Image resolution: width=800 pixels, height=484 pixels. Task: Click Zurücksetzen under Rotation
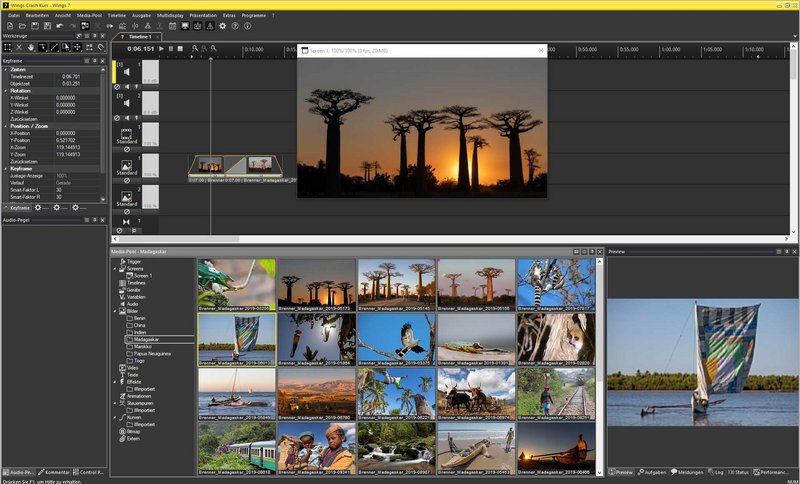click(x=24, y=119)
